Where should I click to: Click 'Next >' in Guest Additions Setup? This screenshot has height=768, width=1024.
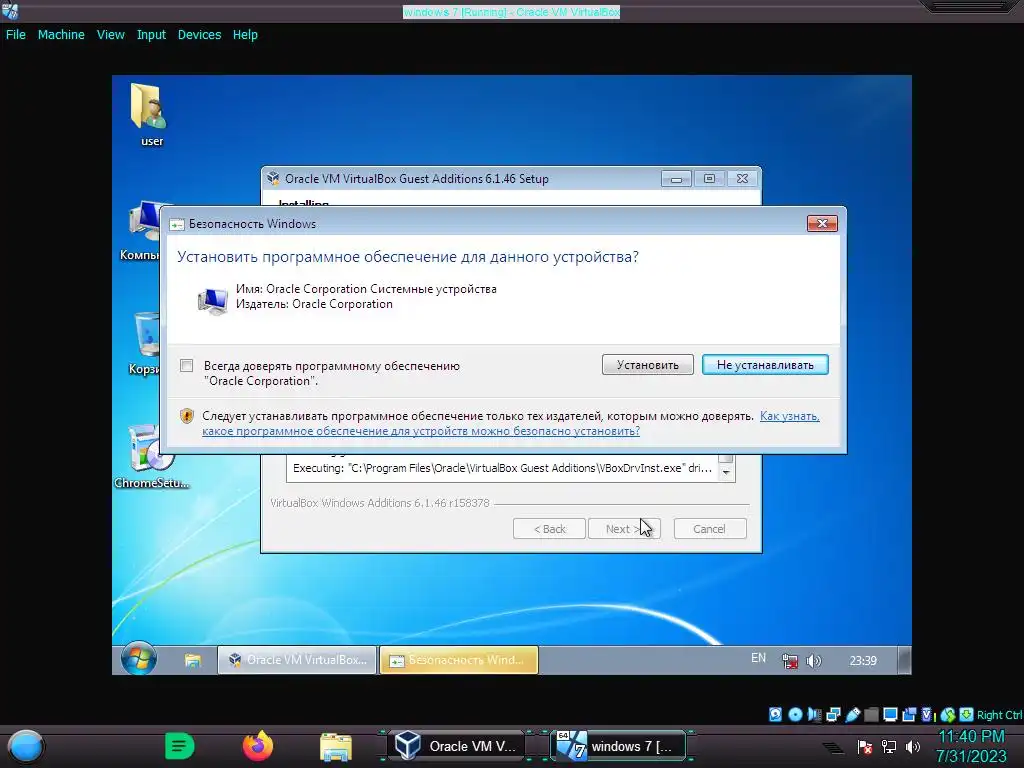[x=624, y=529]
